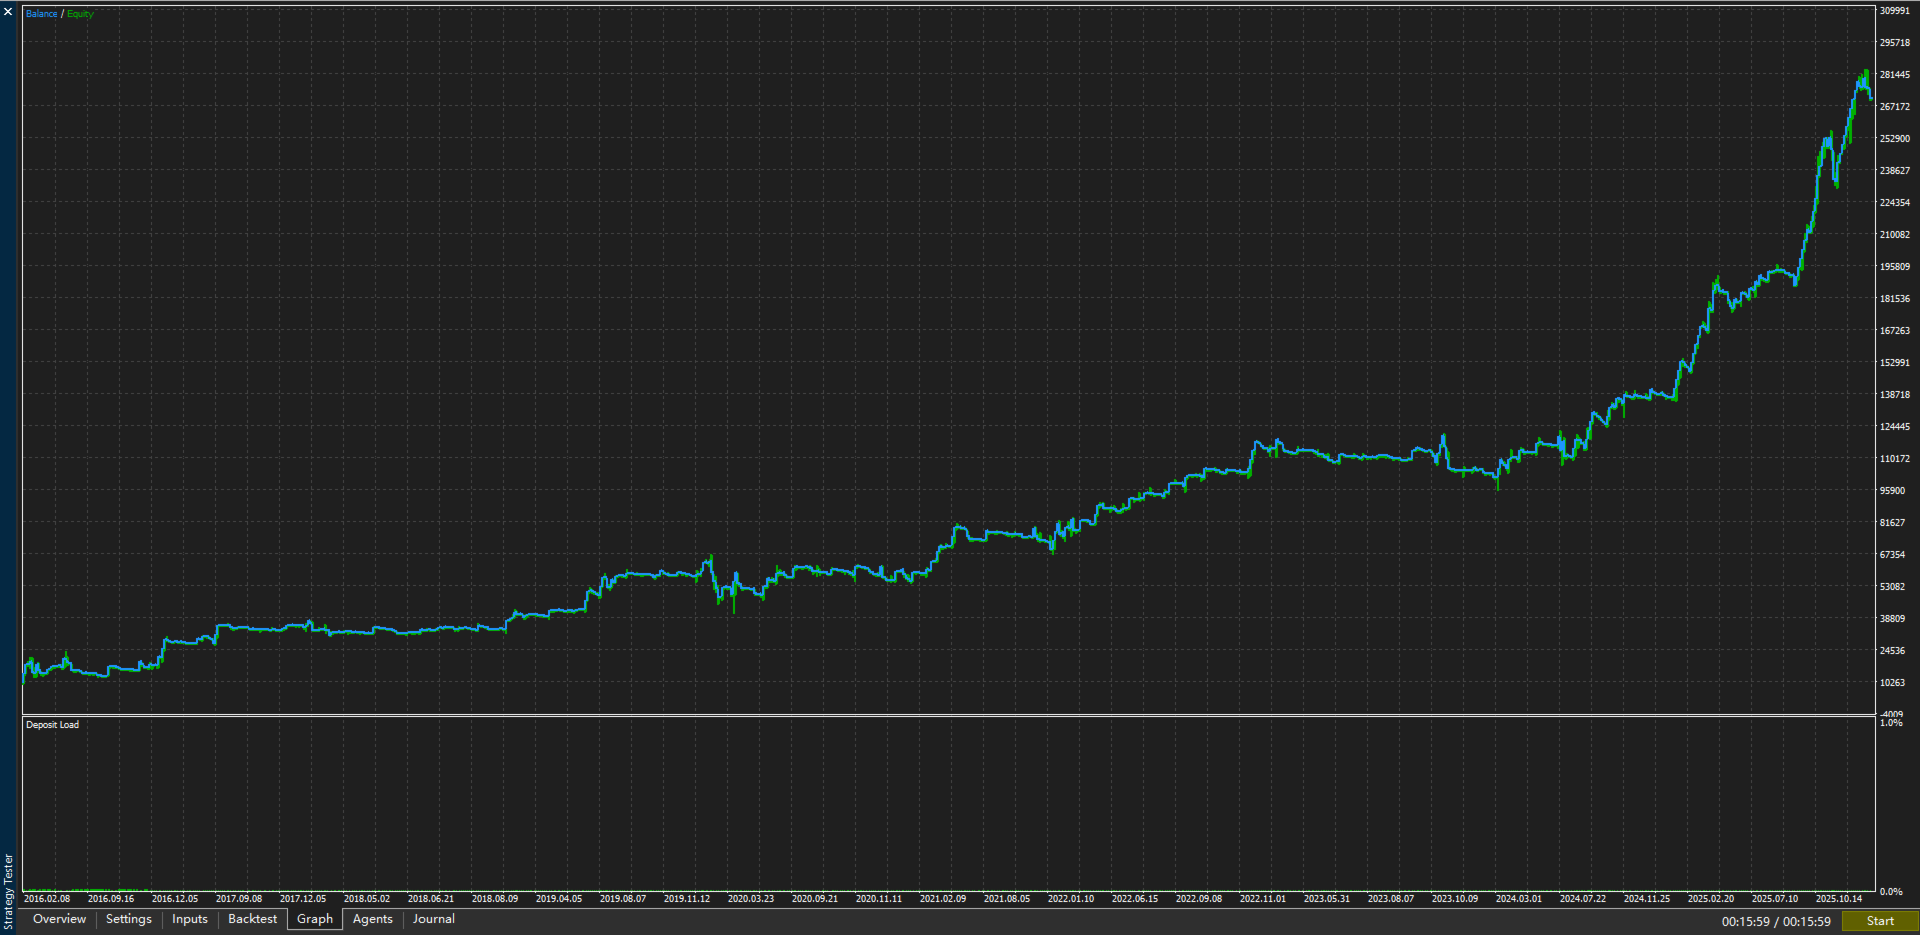Click the 95900 axis value
1920x935 pixels.
click(1893, 491)
